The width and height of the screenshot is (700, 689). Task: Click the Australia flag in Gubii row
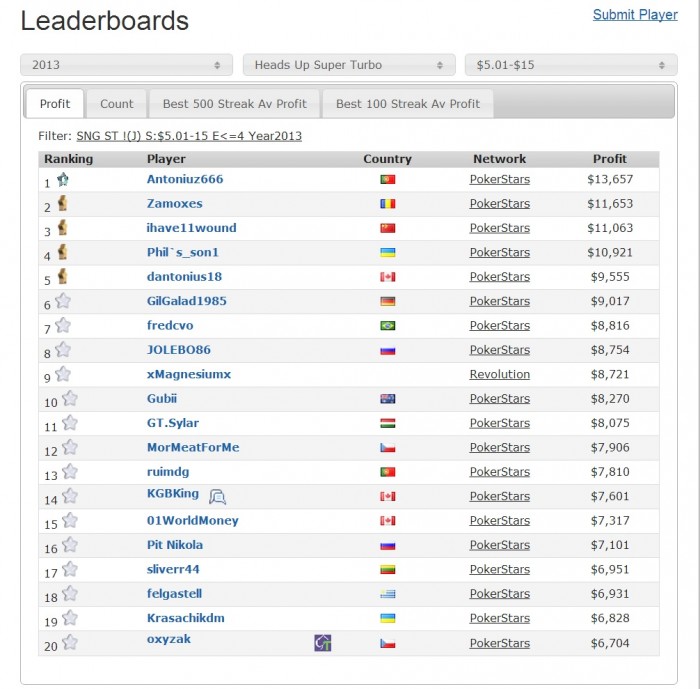click(x=388, y=399)
